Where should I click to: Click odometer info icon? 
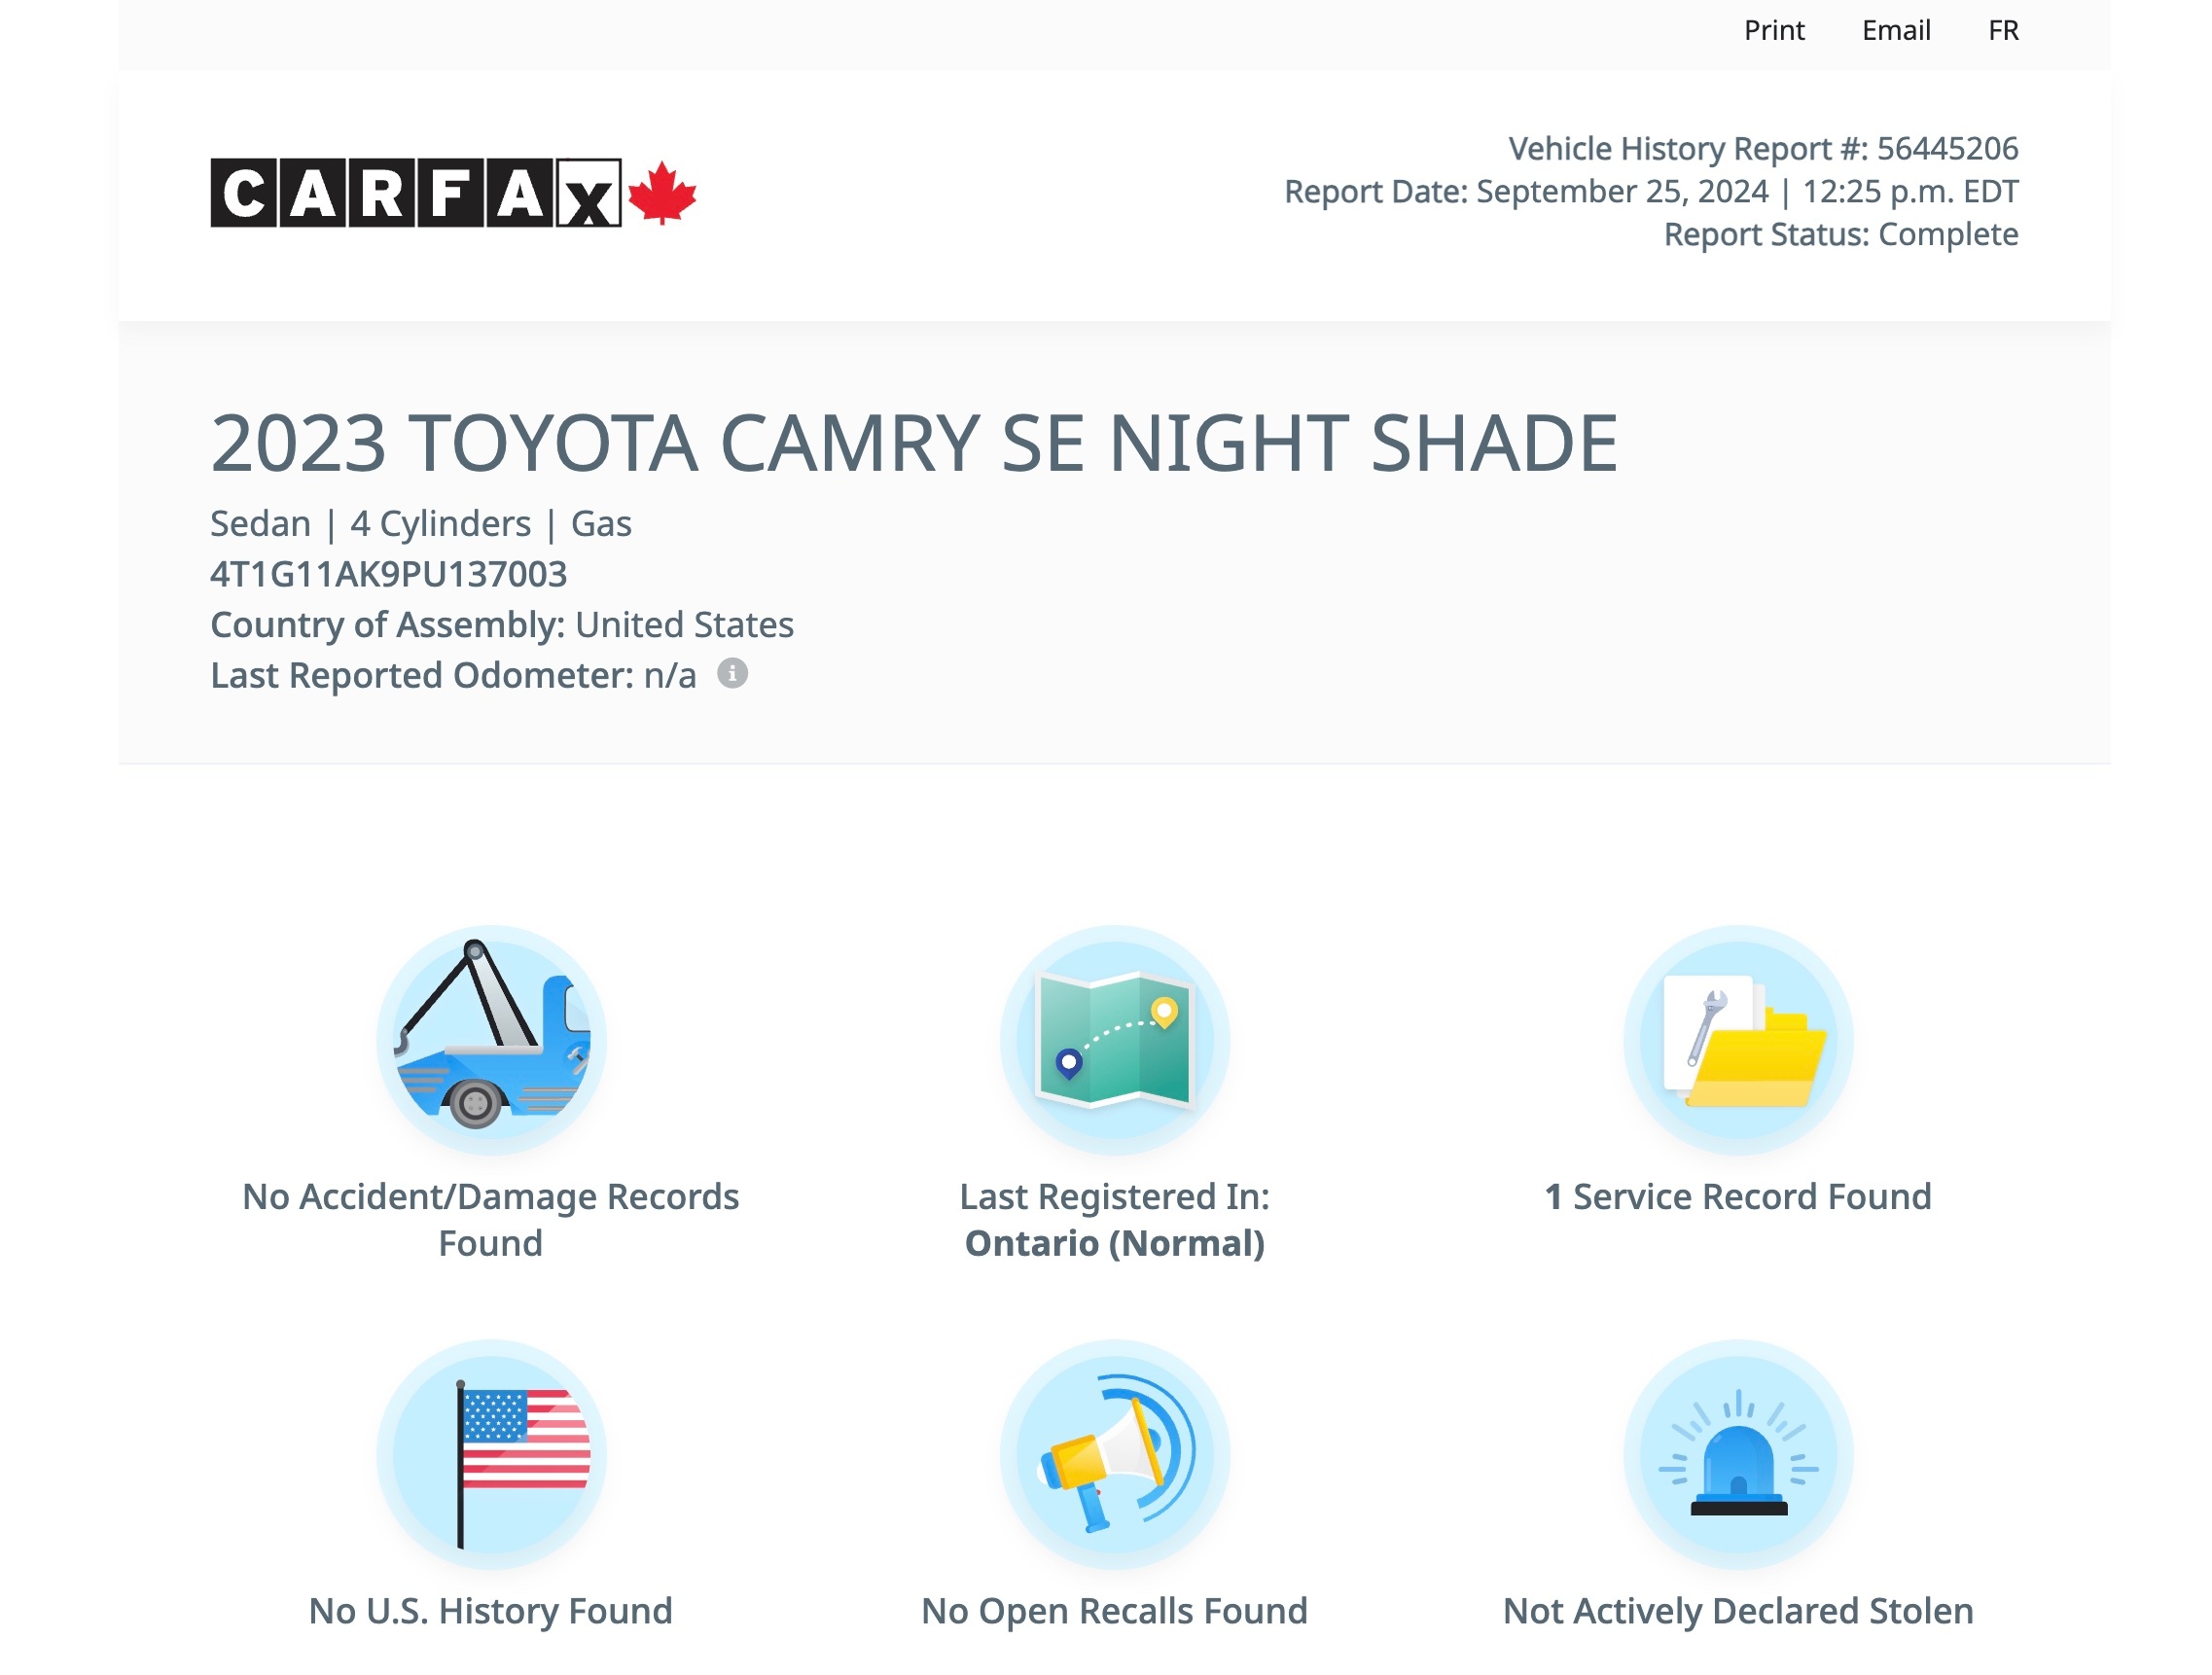click(x=732, y=673)
